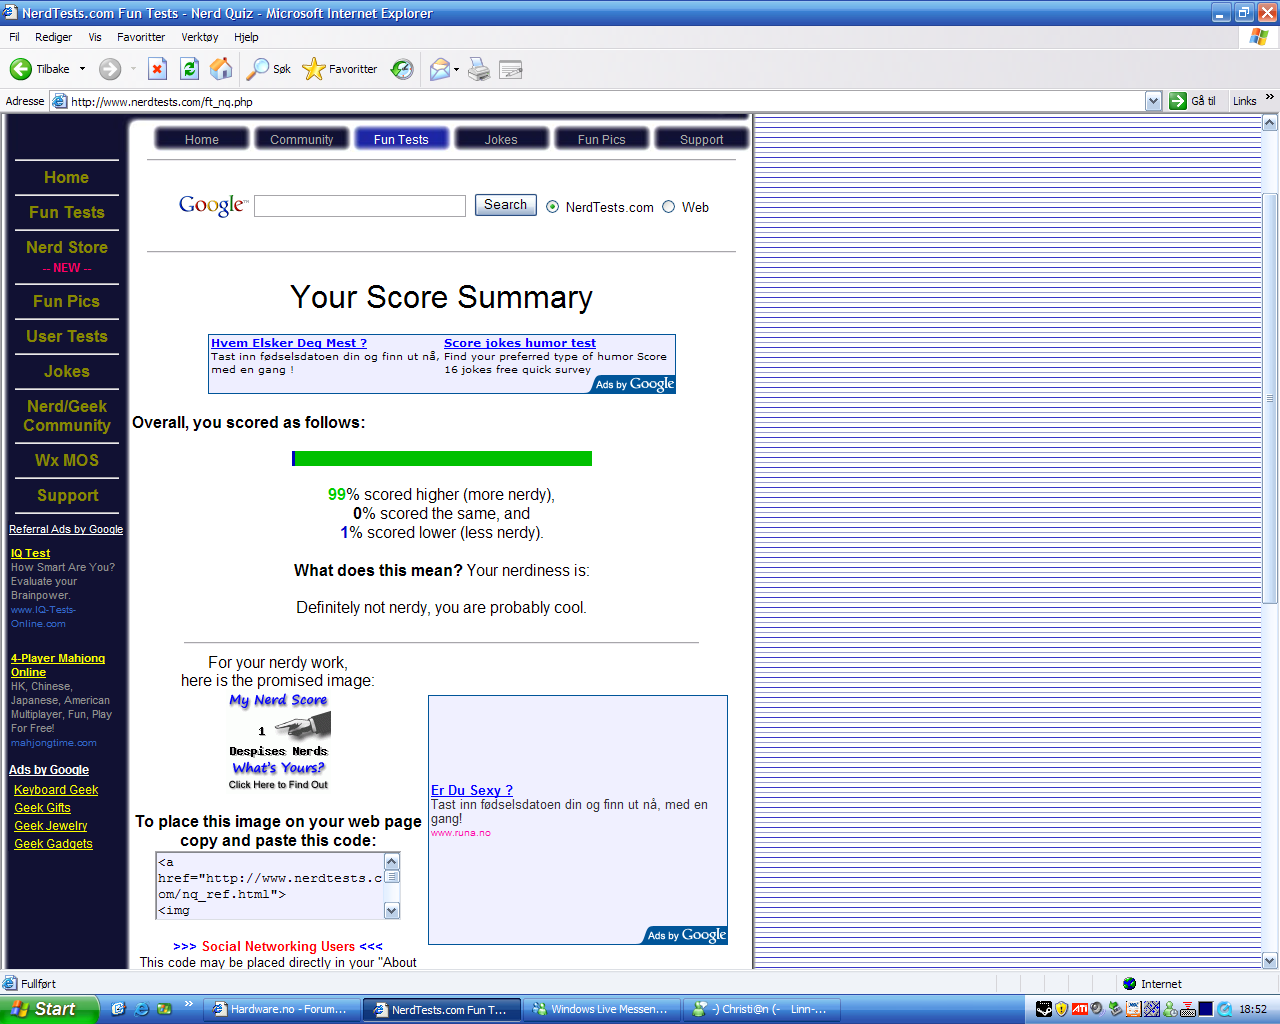Screen dimensions: 1280x1024
Task: Open User Tests in left sidebar
Action: click(x=67, y=336)
